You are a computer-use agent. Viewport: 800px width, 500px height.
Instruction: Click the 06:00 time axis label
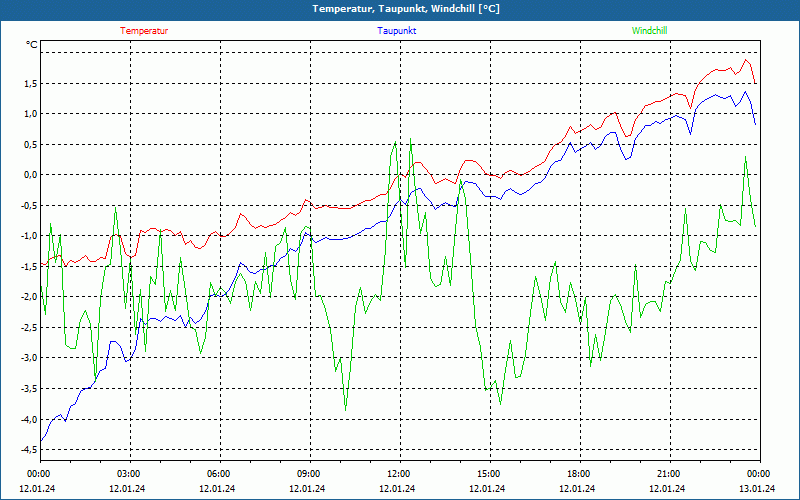219,474
